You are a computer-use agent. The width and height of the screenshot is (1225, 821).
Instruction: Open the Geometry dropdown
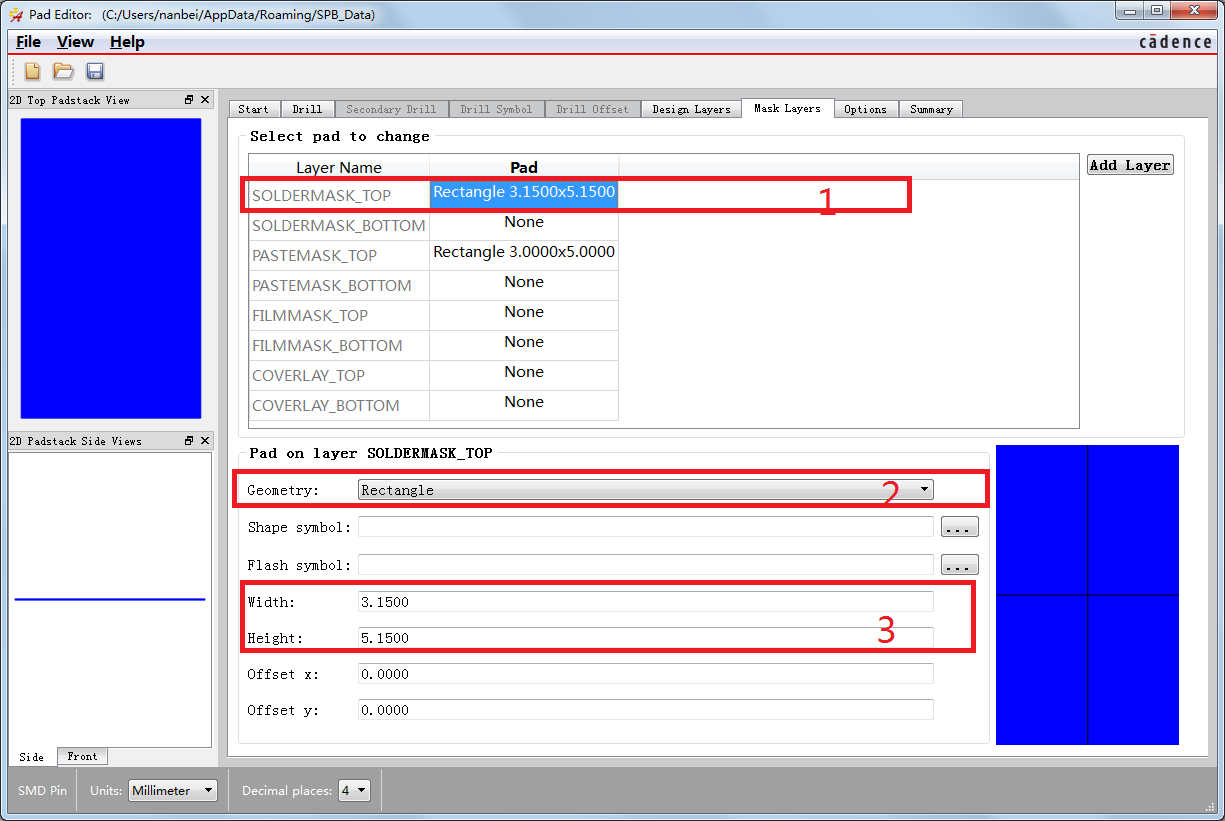click(645, 490)
